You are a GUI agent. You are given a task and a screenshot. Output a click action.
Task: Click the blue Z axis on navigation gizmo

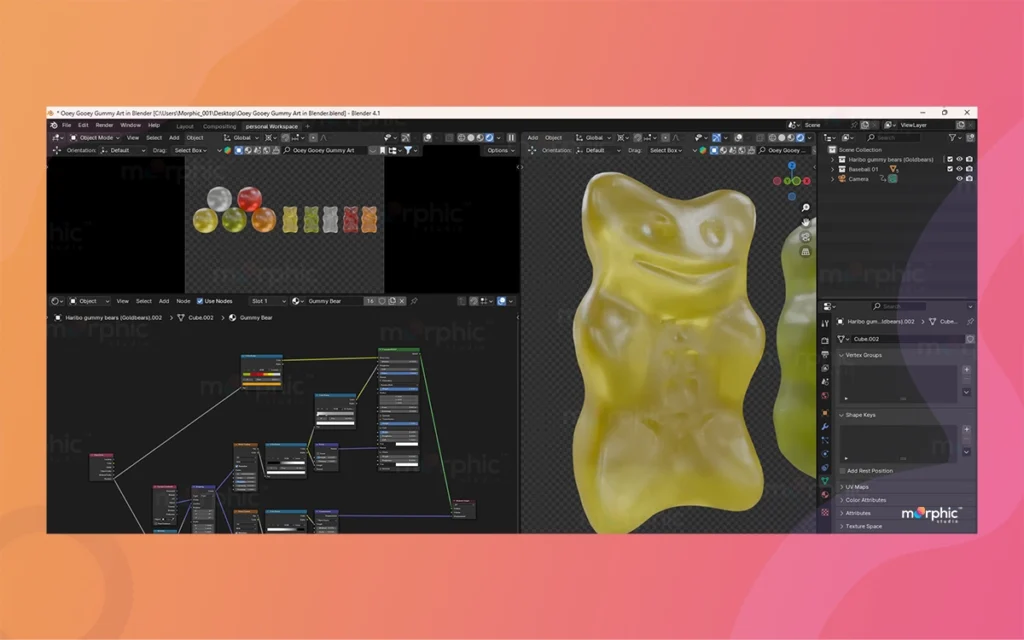pos(792,166)
